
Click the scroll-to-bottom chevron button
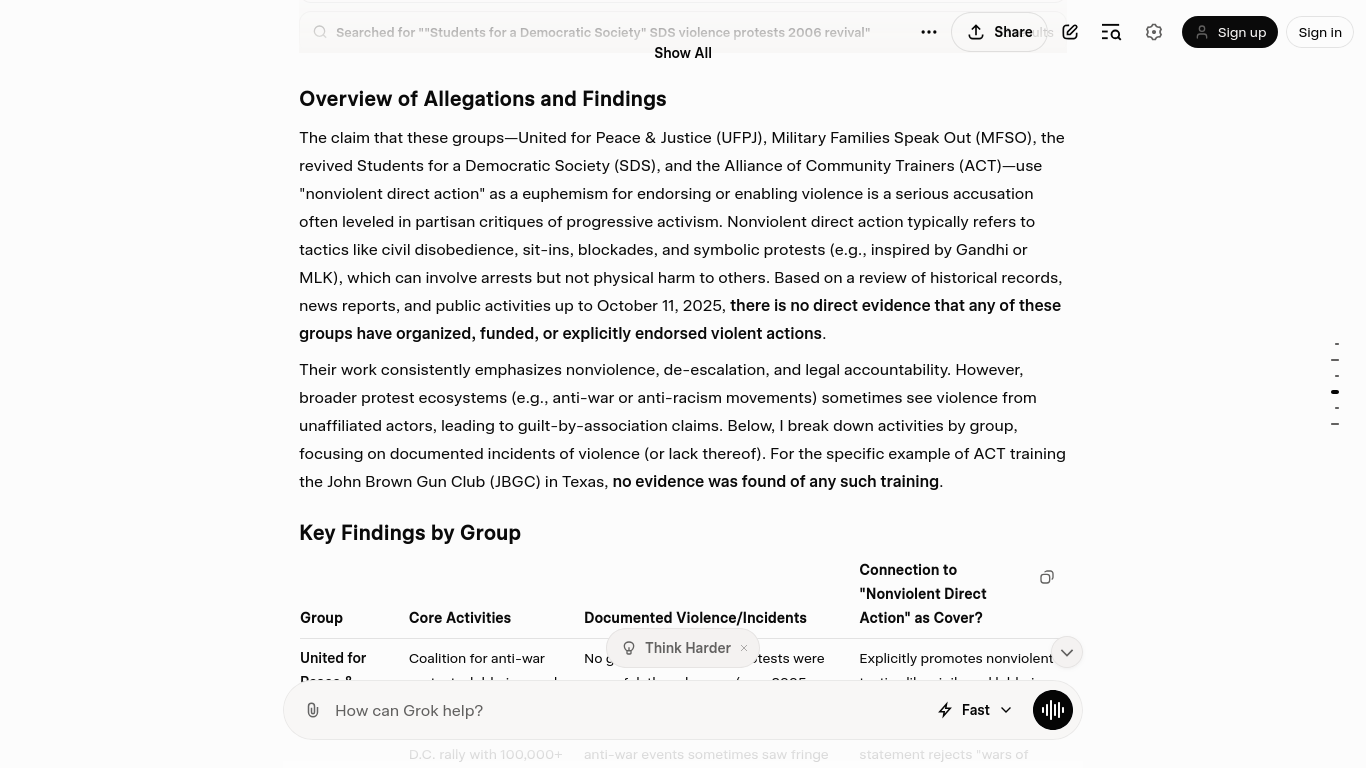click(x=1067, y=652)
